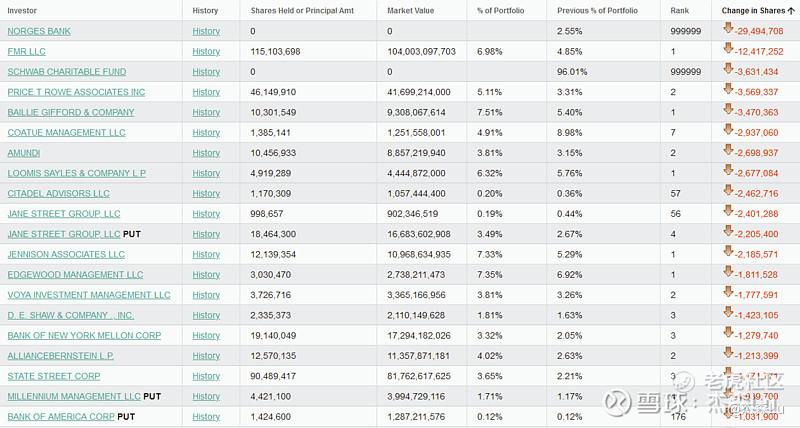Viewport: 800px width, 428px height.
Task: Open EDGEWOOD MANAGEMENT LLC link
Action: click(x=75, y=275)
